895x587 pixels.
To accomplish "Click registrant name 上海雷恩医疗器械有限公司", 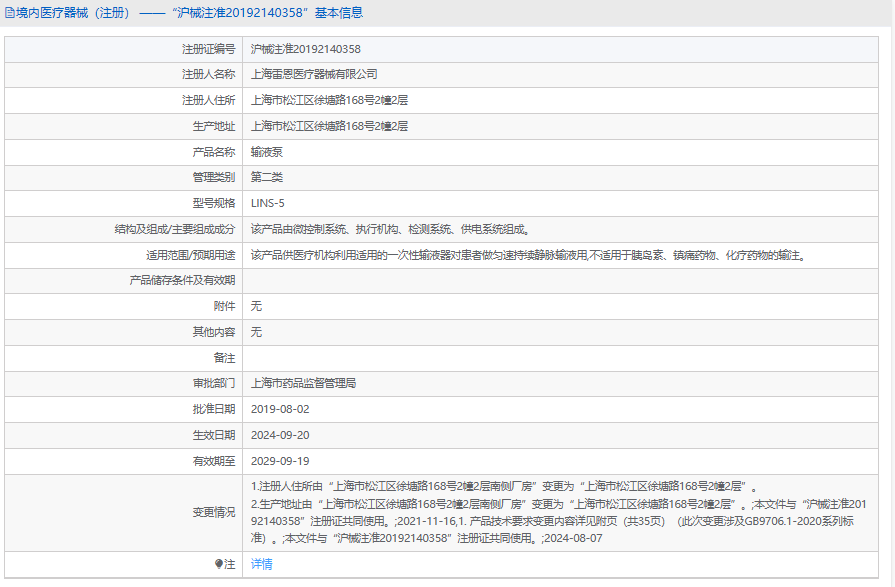I will coord(314,74).
